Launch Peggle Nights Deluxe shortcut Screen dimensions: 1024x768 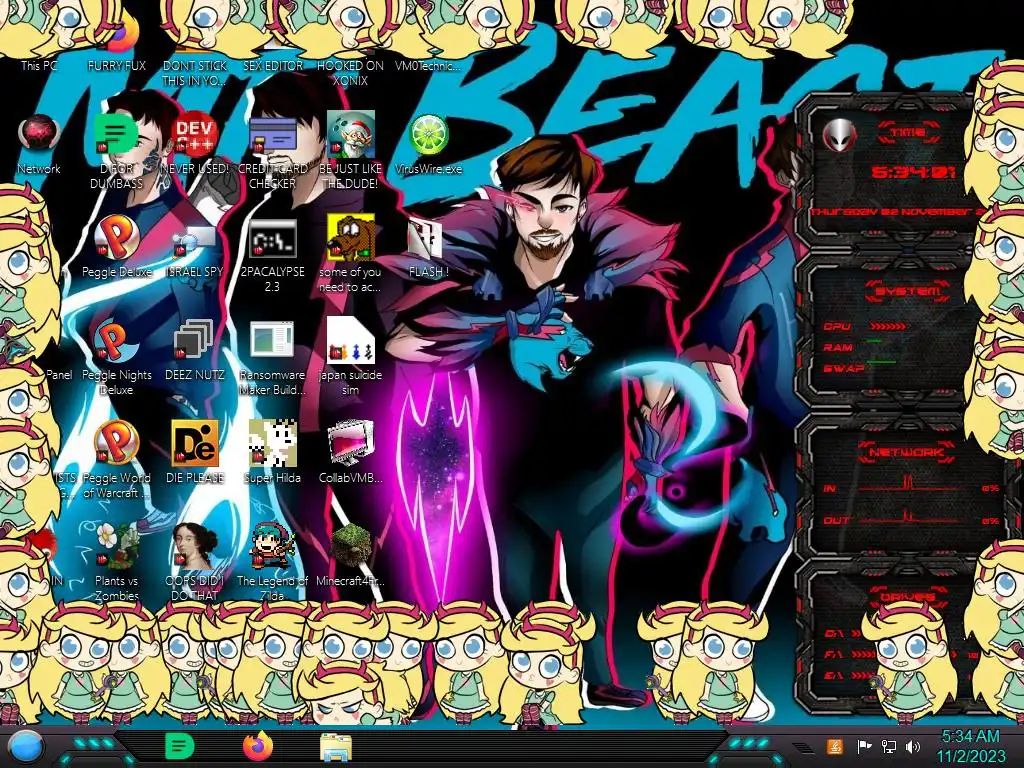[116, 341]
